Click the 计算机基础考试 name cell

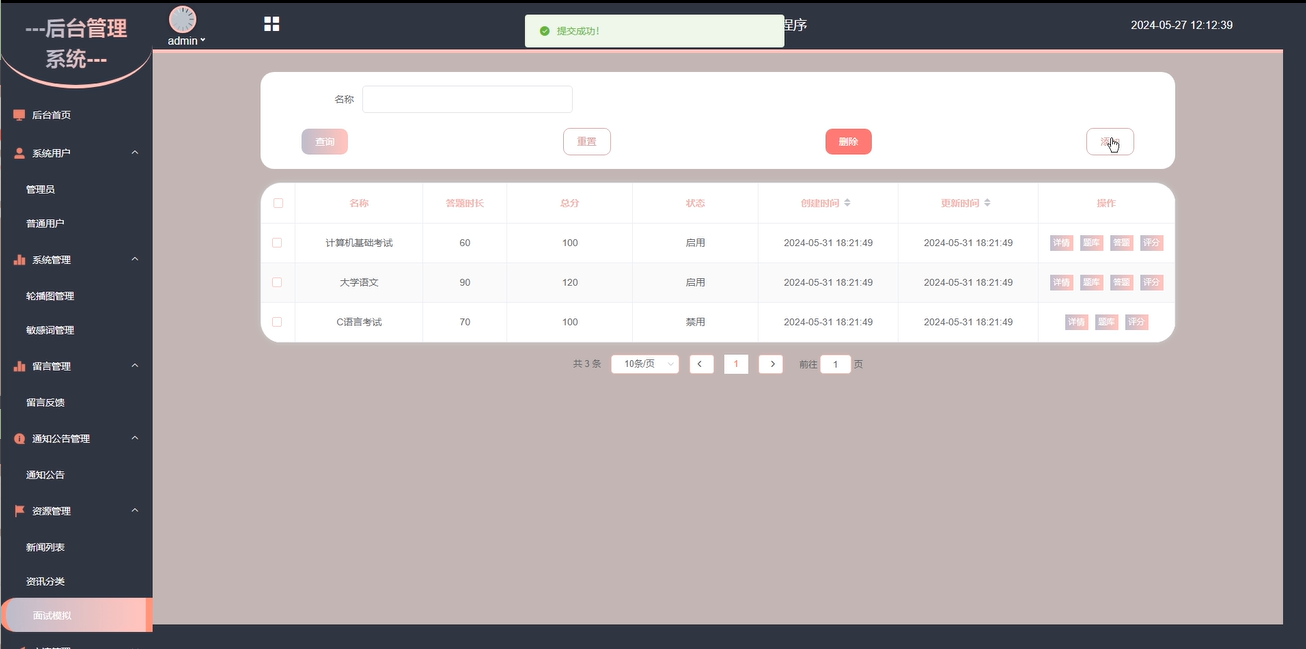coord(359,243)
